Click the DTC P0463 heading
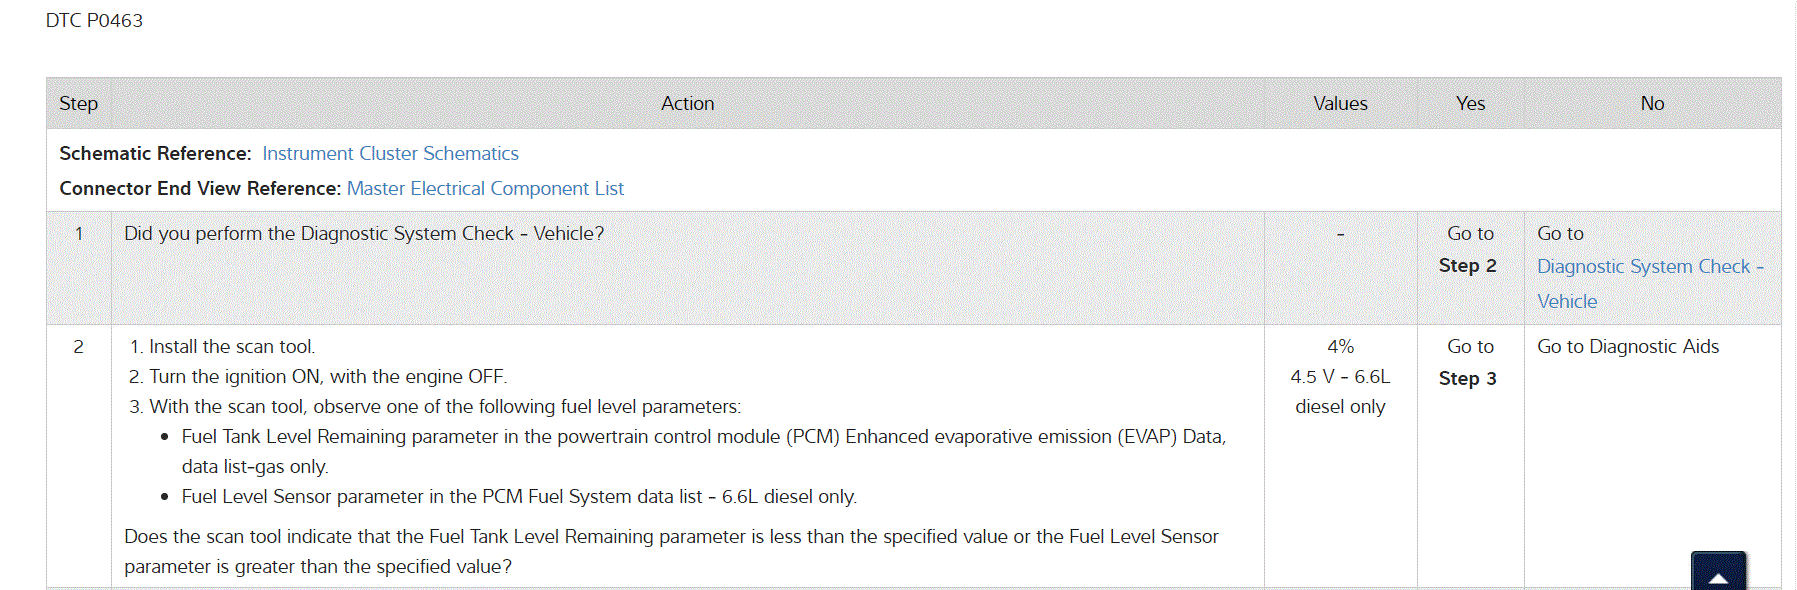The image size is (1797, 590). 94,21
